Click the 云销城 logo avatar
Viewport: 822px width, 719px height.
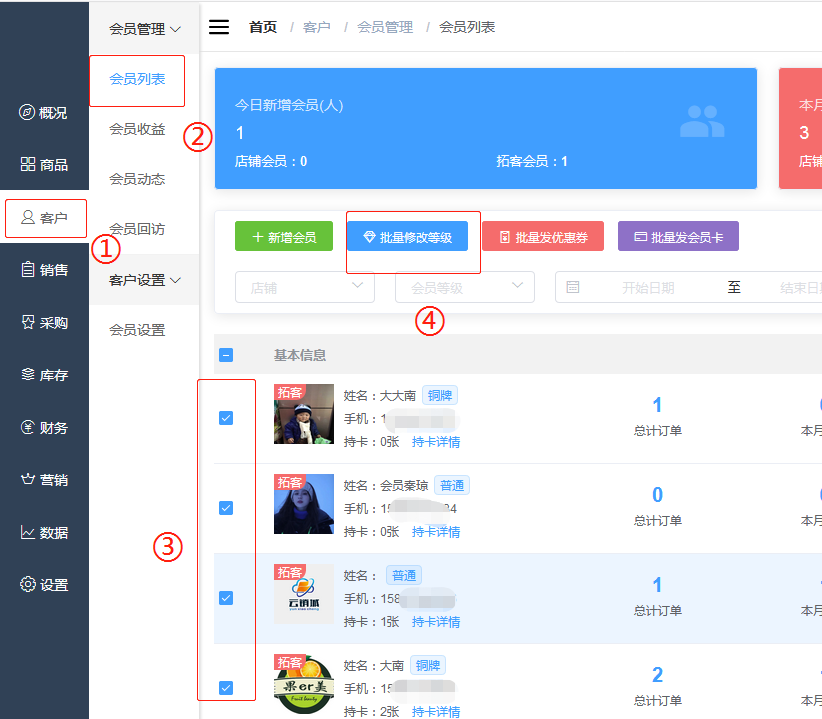304,594
